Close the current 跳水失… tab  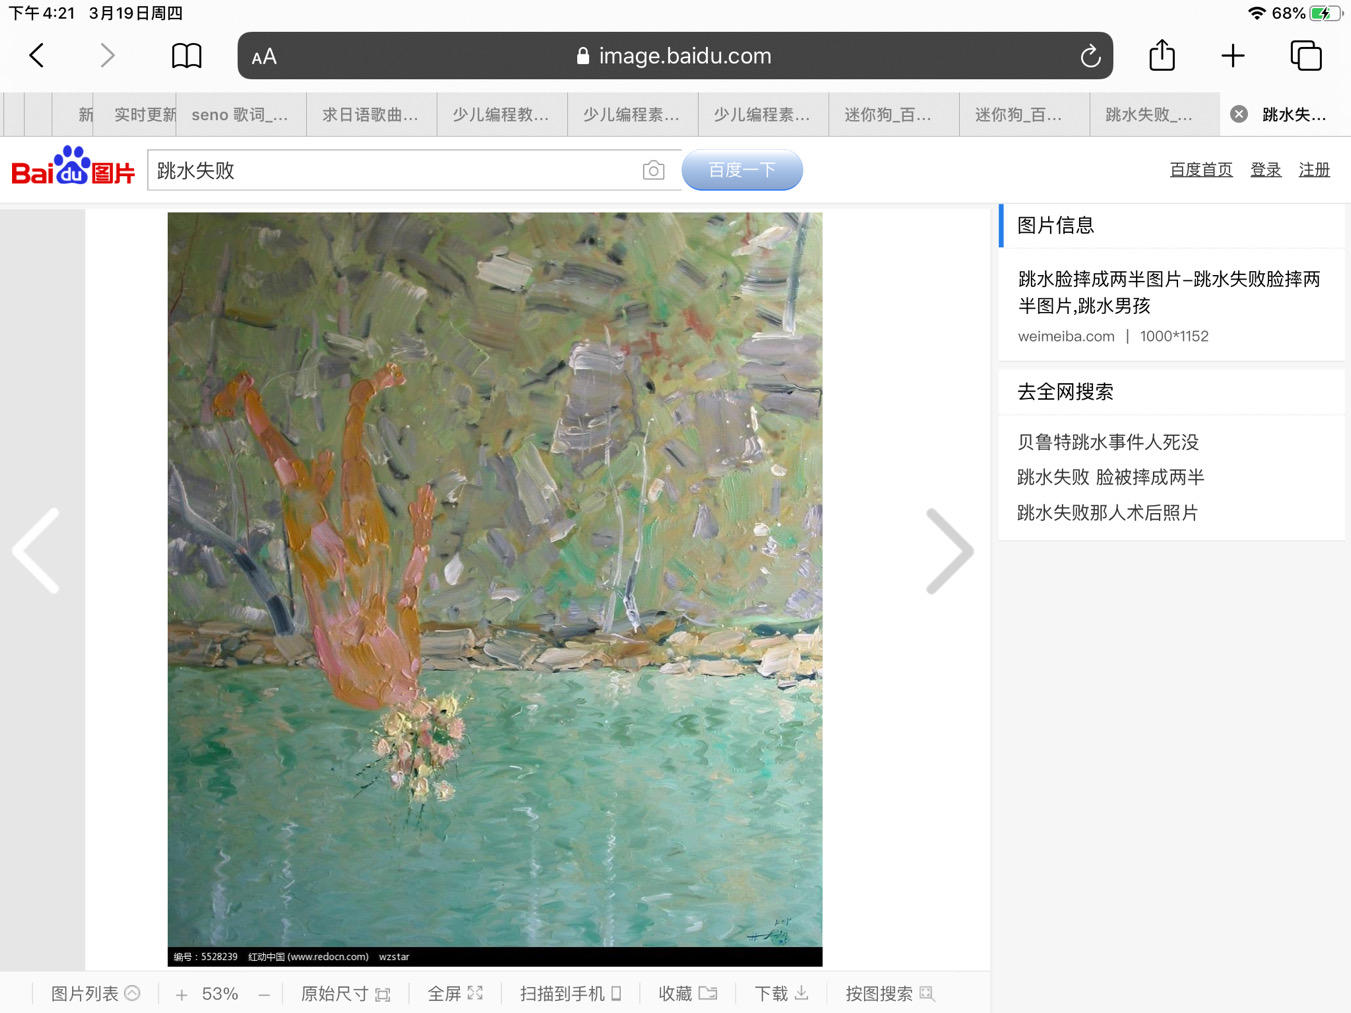1239,114
